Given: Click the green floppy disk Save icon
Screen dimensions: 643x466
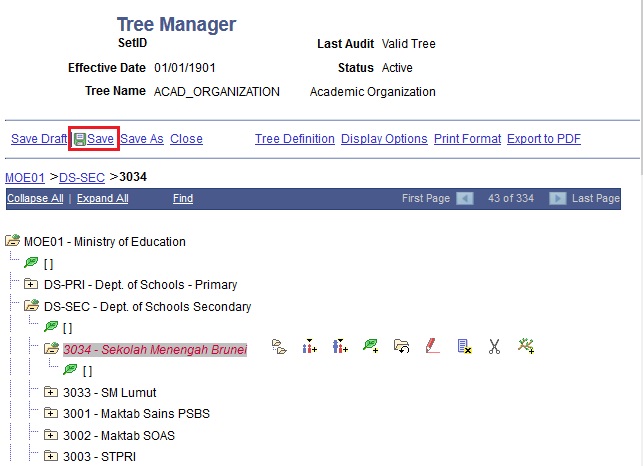Looking at the screenshot, I should pyautogui.click(x=80, y=139).
